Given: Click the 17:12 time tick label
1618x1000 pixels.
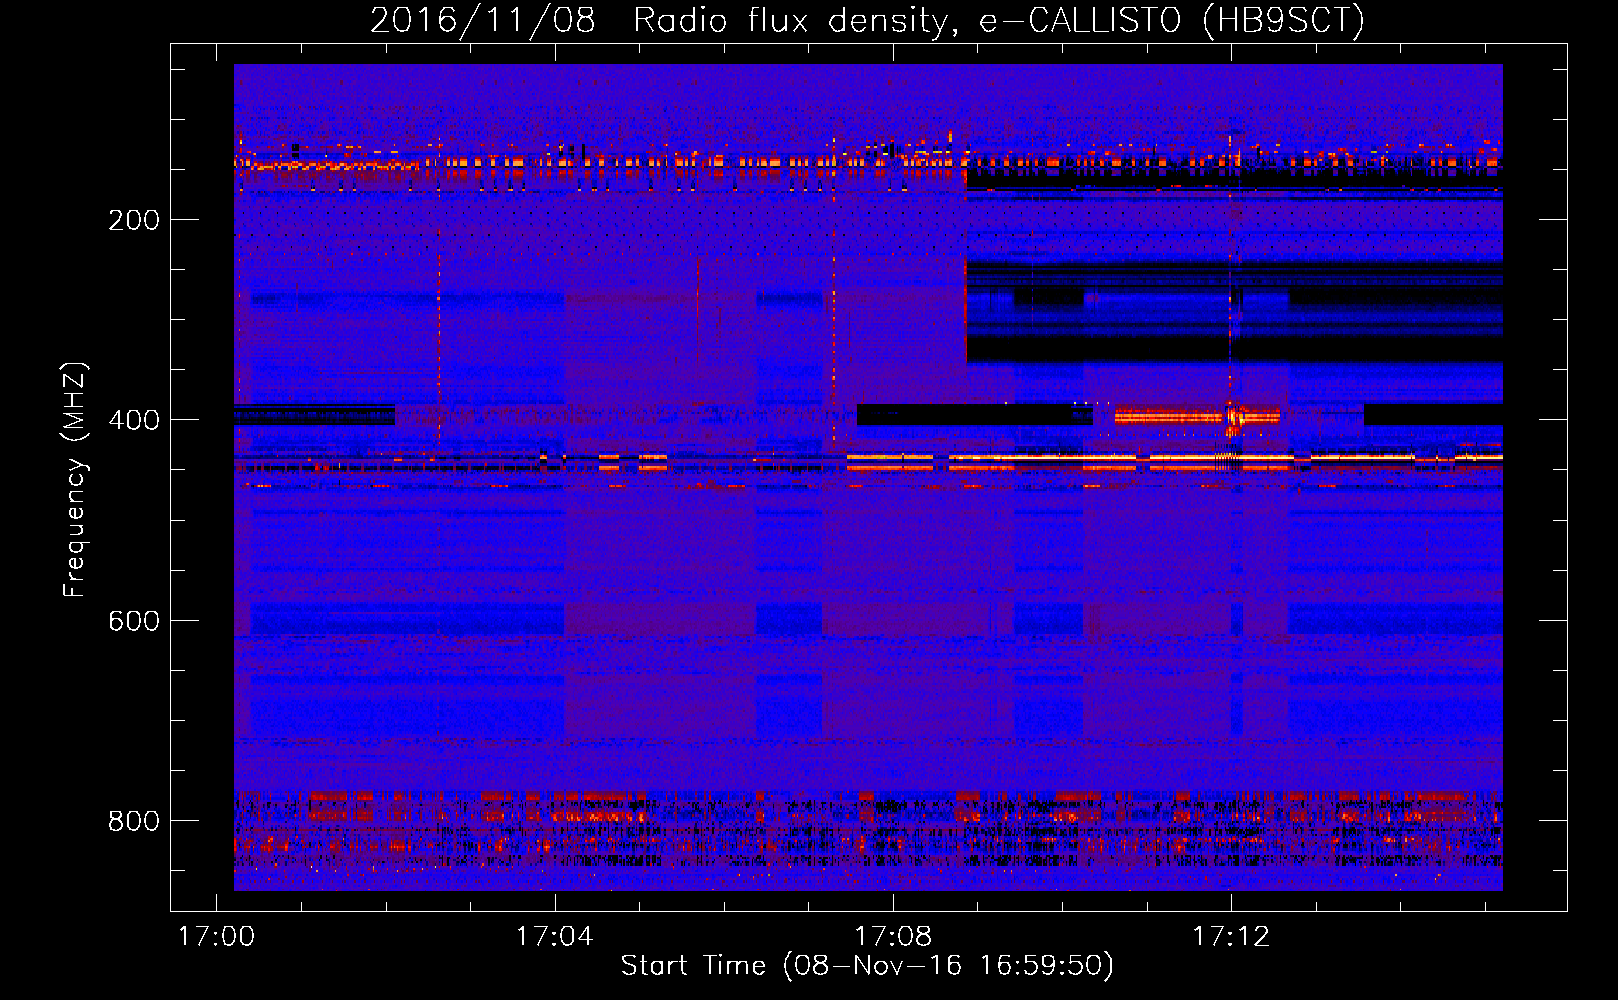Looking at the screenshot, I should click(1231, 937).
